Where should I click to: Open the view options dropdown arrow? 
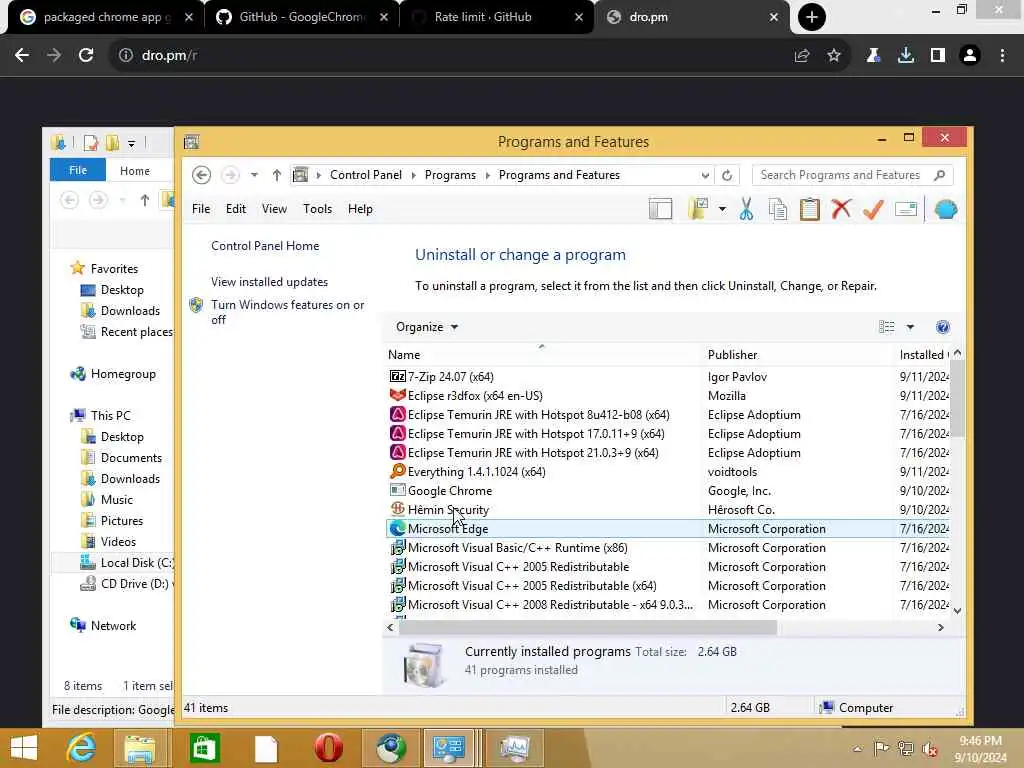[x=910, y=327]
